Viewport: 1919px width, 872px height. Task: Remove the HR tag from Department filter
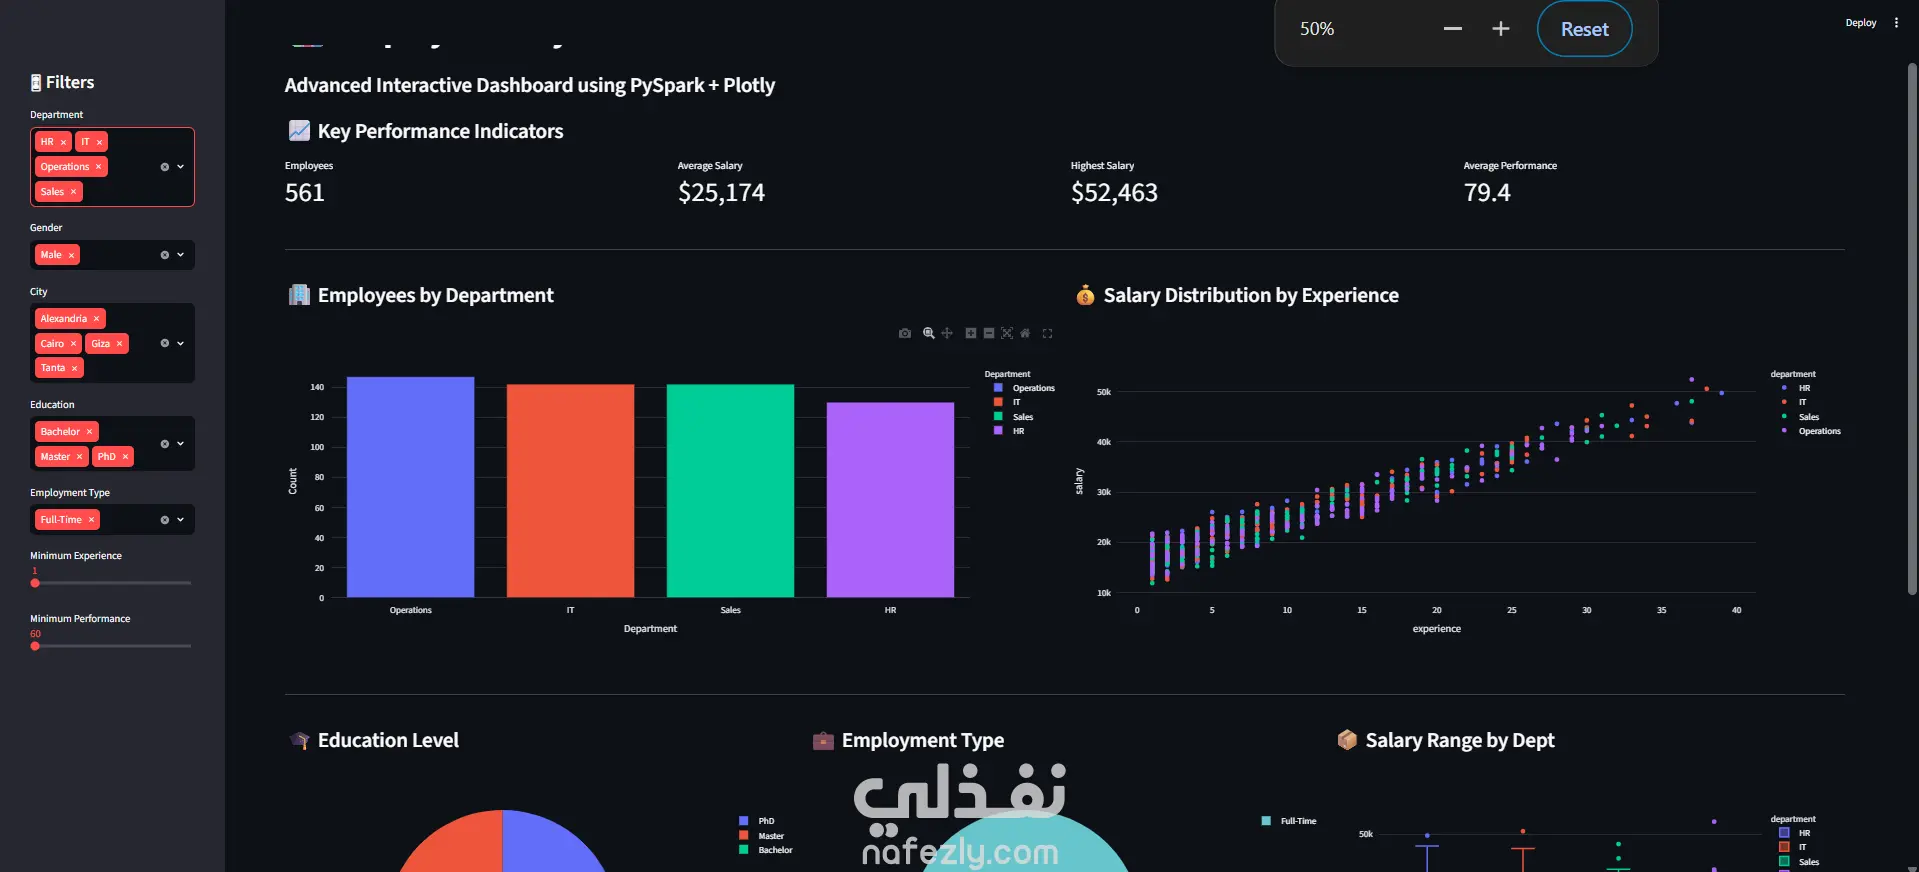tap(64, 142)
